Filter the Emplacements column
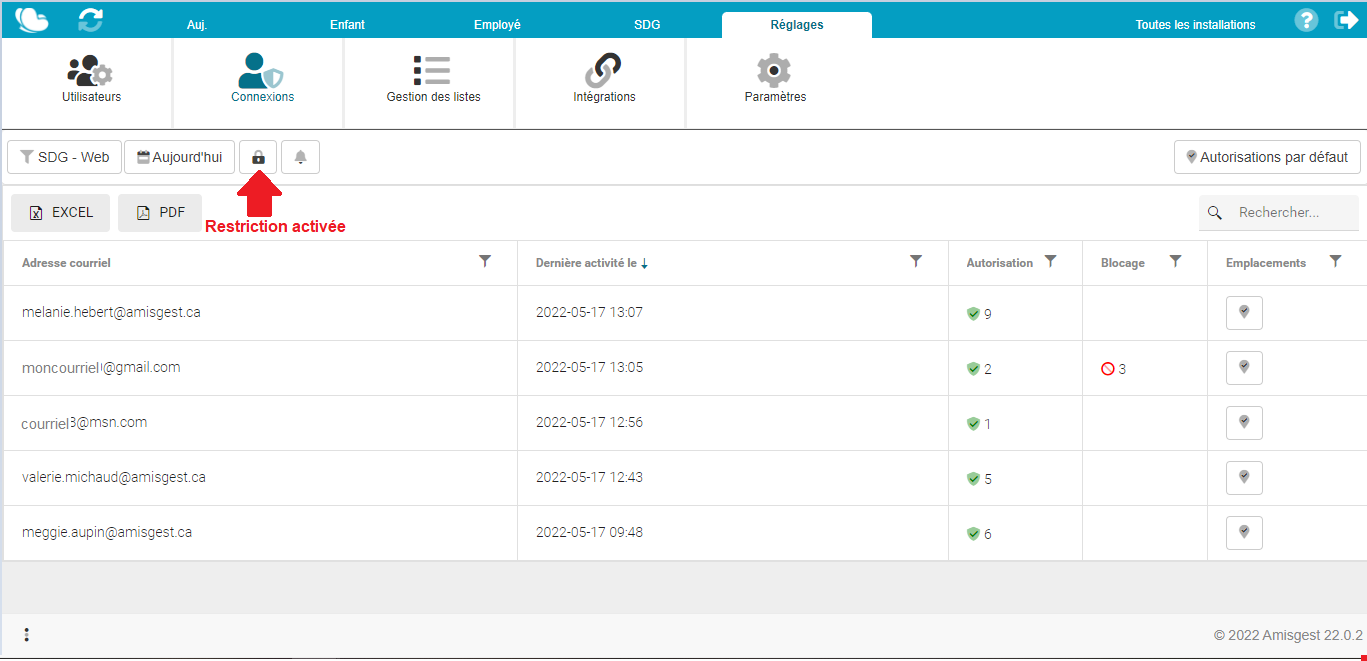1367x661 pixels. click(1335, 261)
